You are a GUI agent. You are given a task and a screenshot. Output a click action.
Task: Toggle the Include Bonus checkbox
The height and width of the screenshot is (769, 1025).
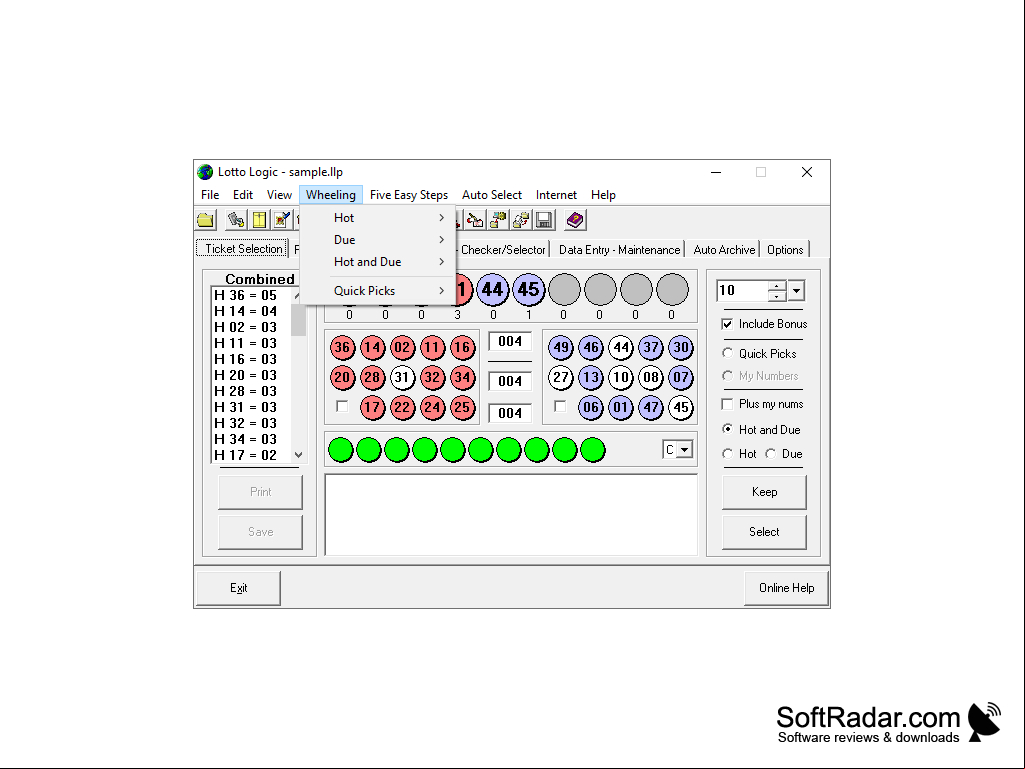pyautogui.click(x=727, y=324)
